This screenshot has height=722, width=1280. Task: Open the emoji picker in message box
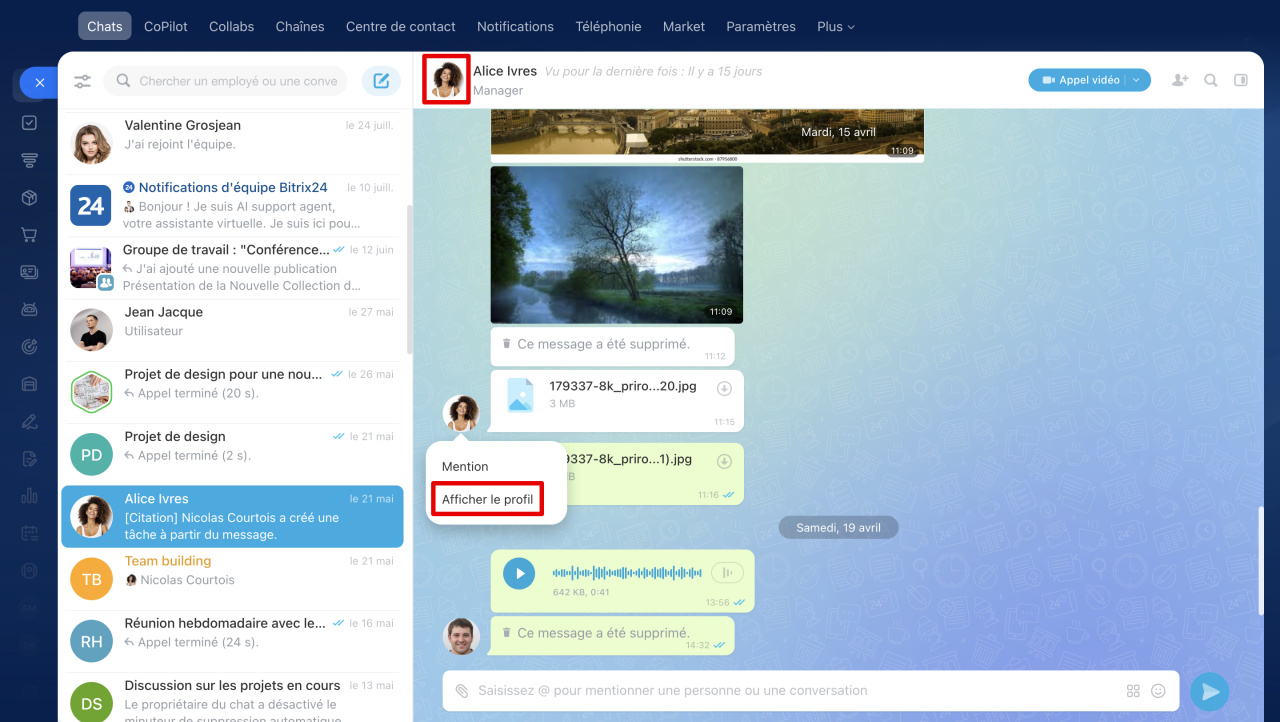coord(1159,691)
